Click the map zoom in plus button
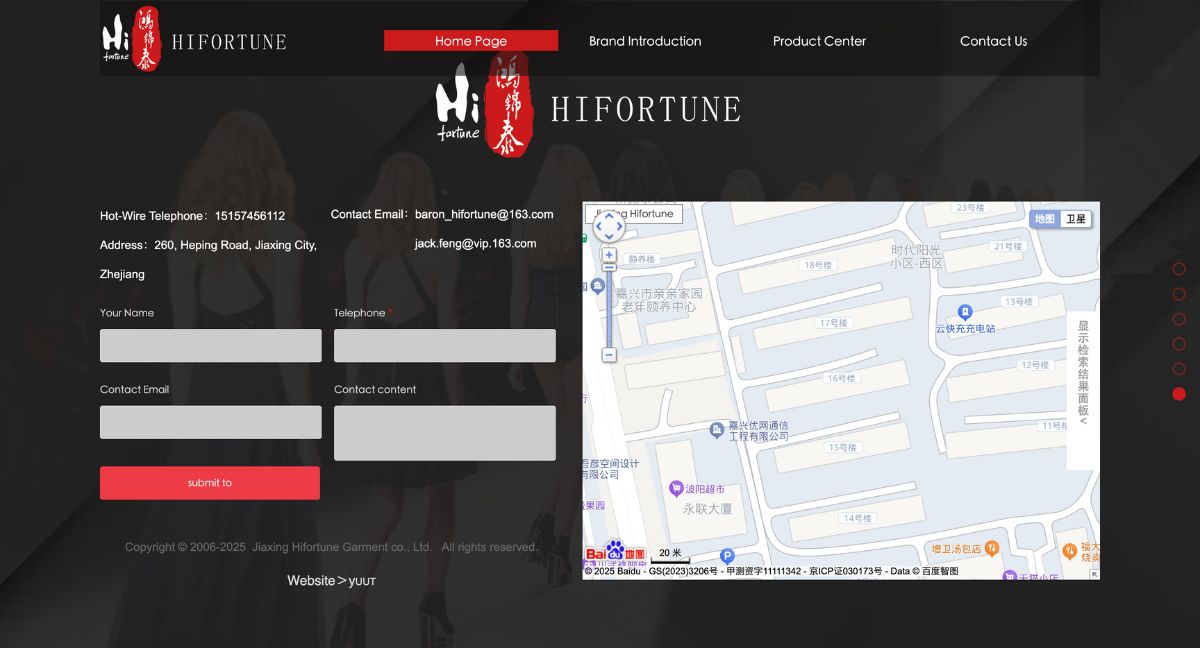 (609, 255)
